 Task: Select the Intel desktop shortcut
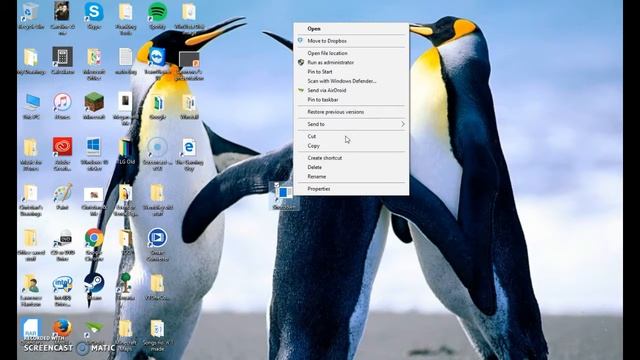tap(62, 284)
